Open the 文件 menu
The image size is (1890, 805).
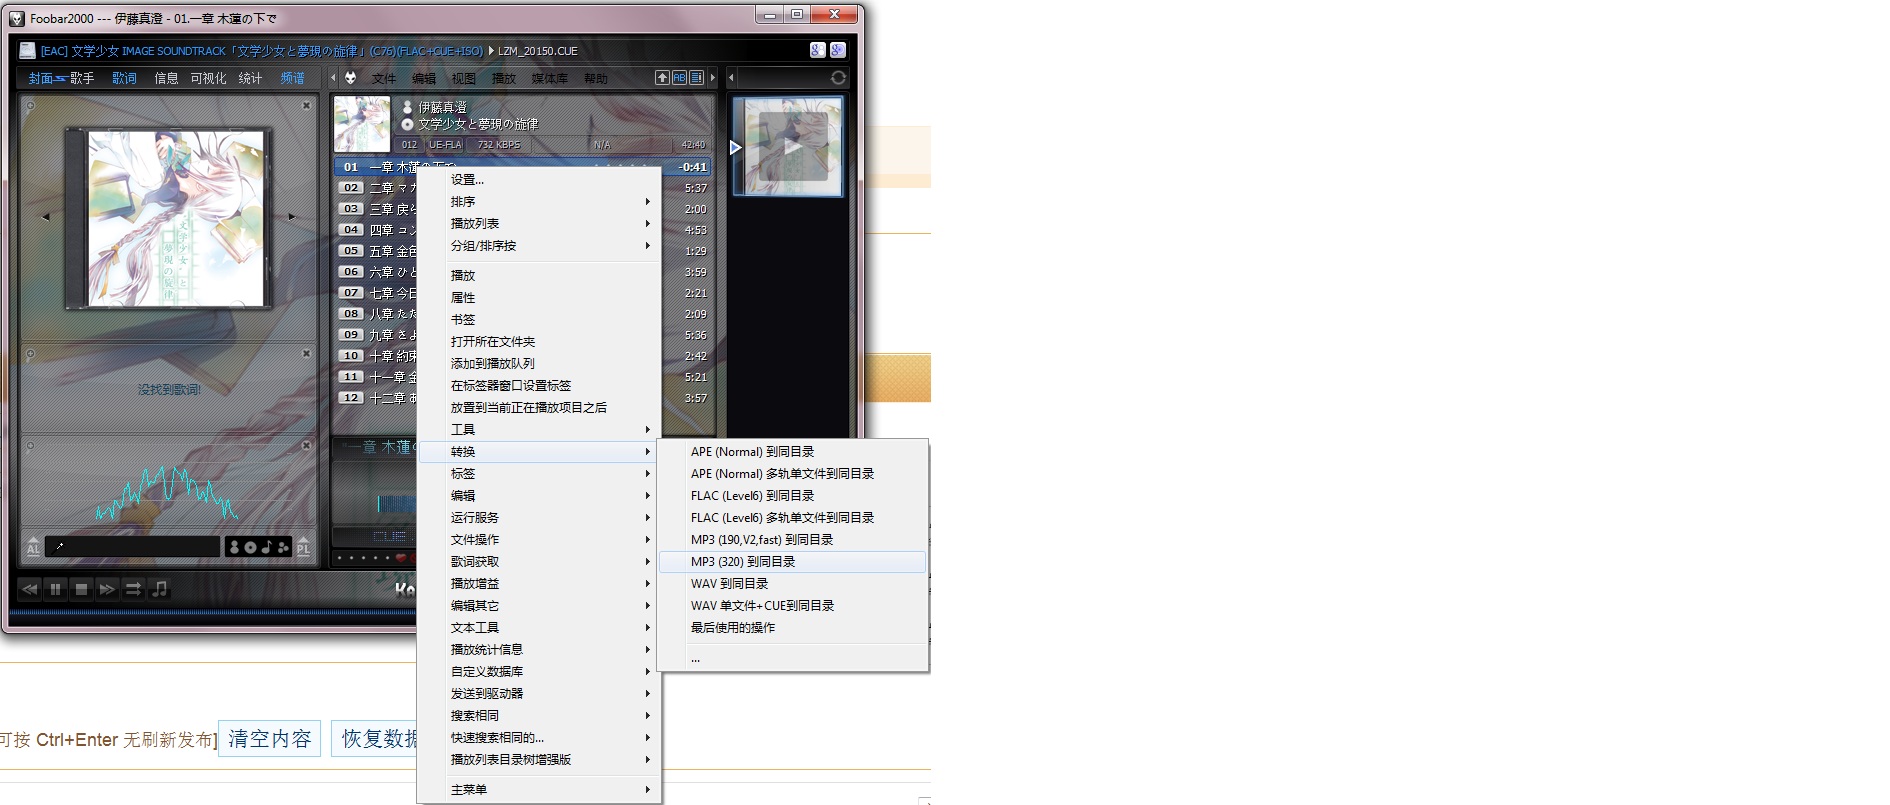(384, 78)
